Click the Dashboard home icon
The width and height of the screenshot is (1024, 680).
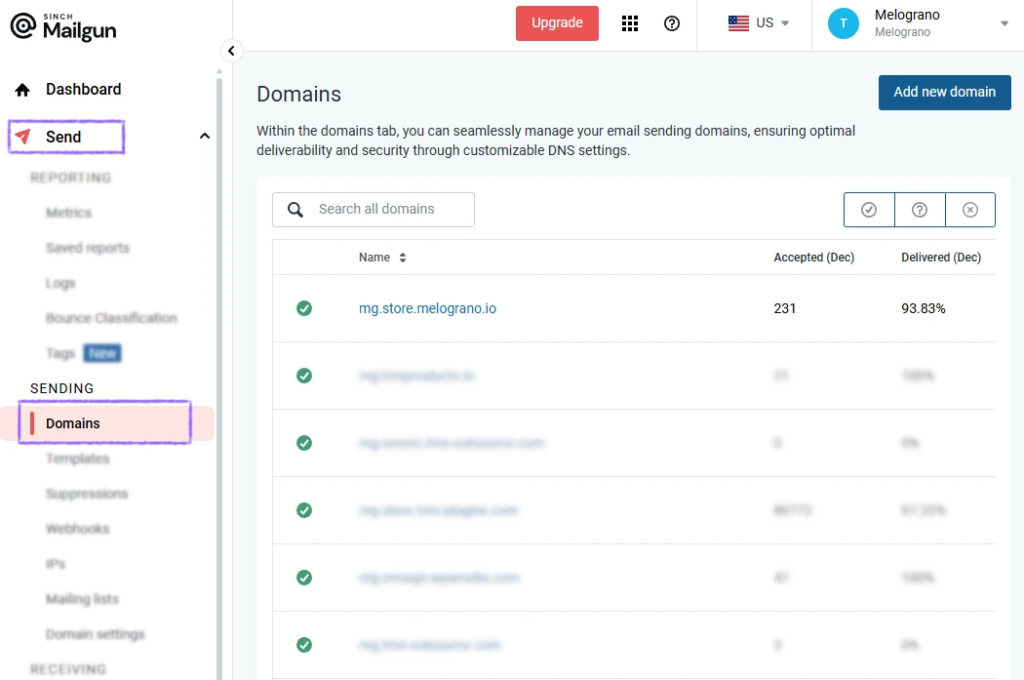coord(23,90)
